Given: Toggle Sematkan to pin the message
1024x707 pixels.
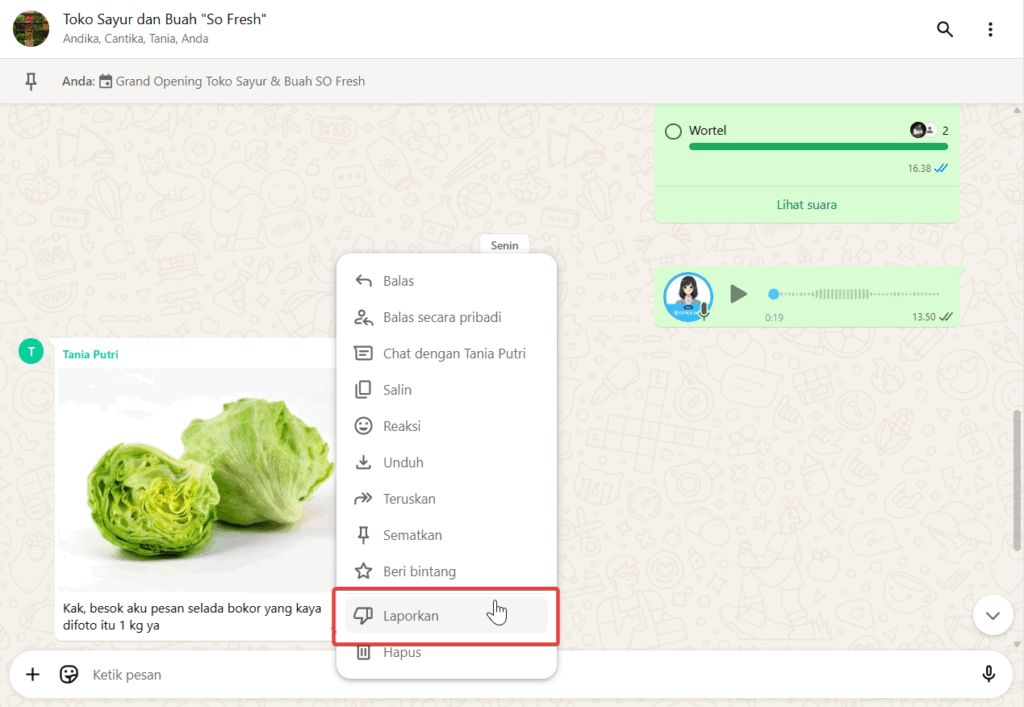Looking at the screenshot, I should (x=412, y=535).
